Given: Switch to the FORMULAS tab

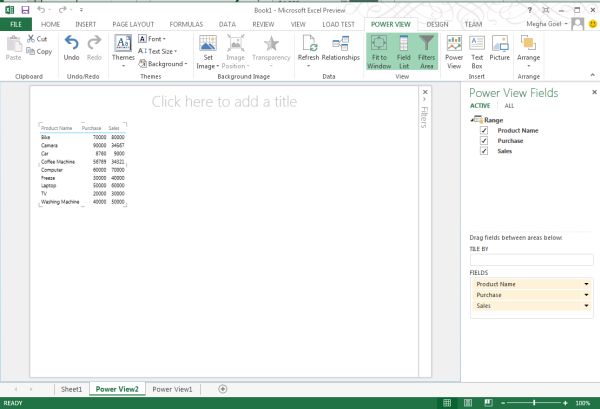Looking at the screenshot, I should point(186,24).
